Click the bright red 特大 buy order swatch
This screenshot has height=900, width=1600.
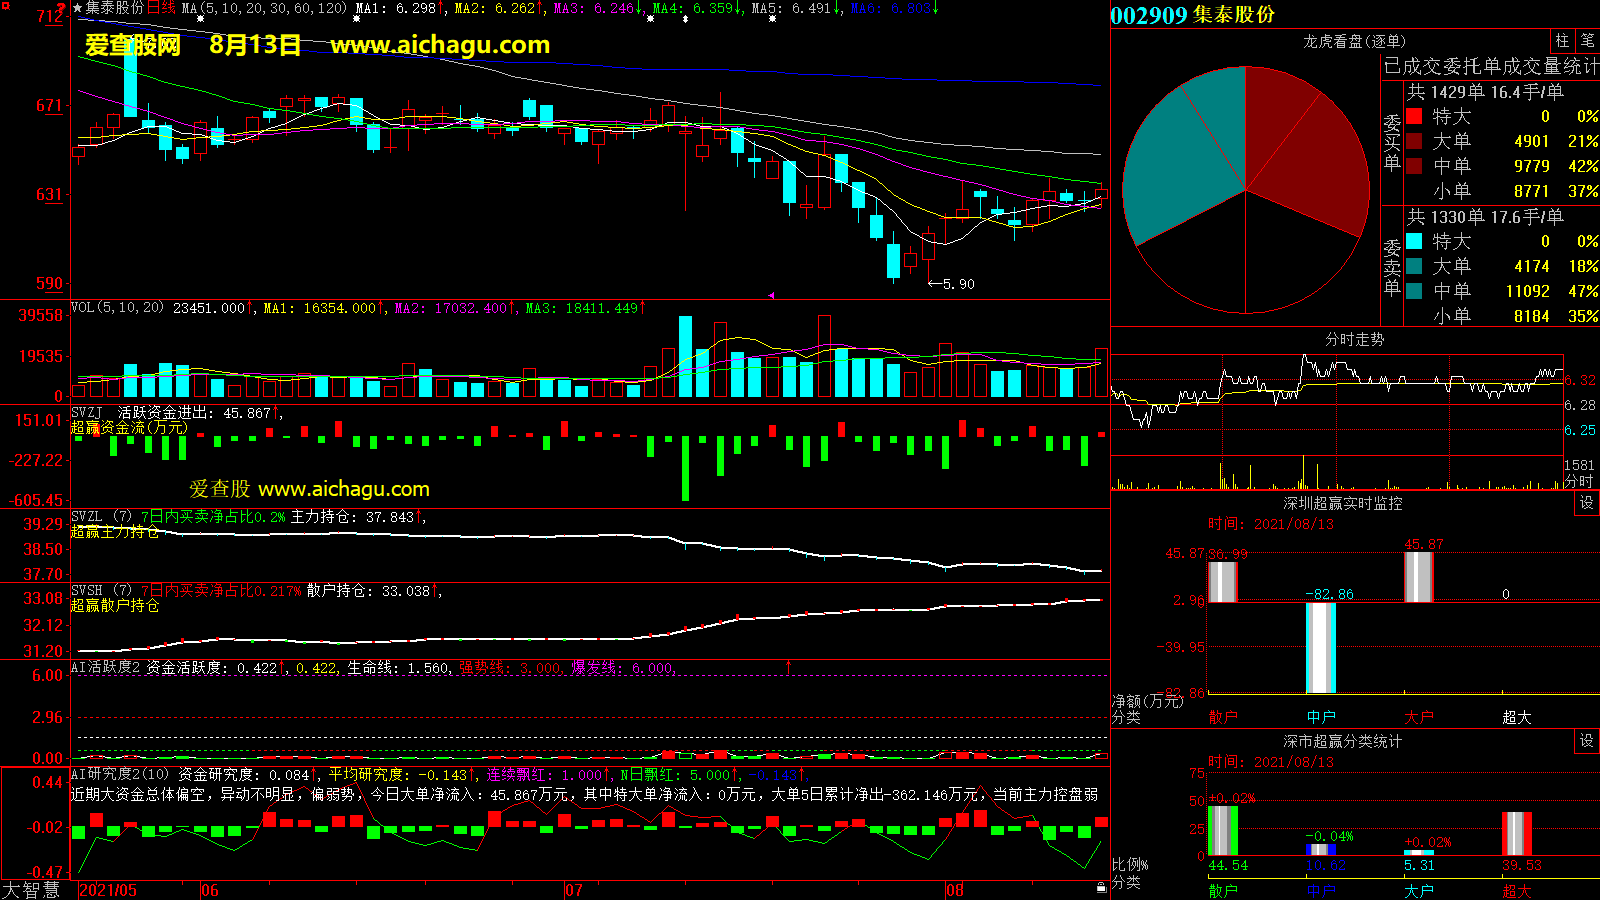[x=1414, y=116]
